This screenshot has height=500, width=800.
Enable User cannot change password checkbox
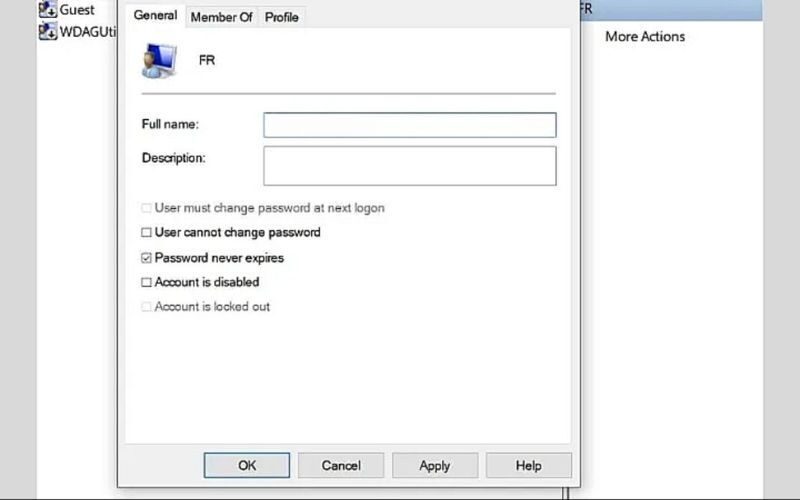coord(146,233)
